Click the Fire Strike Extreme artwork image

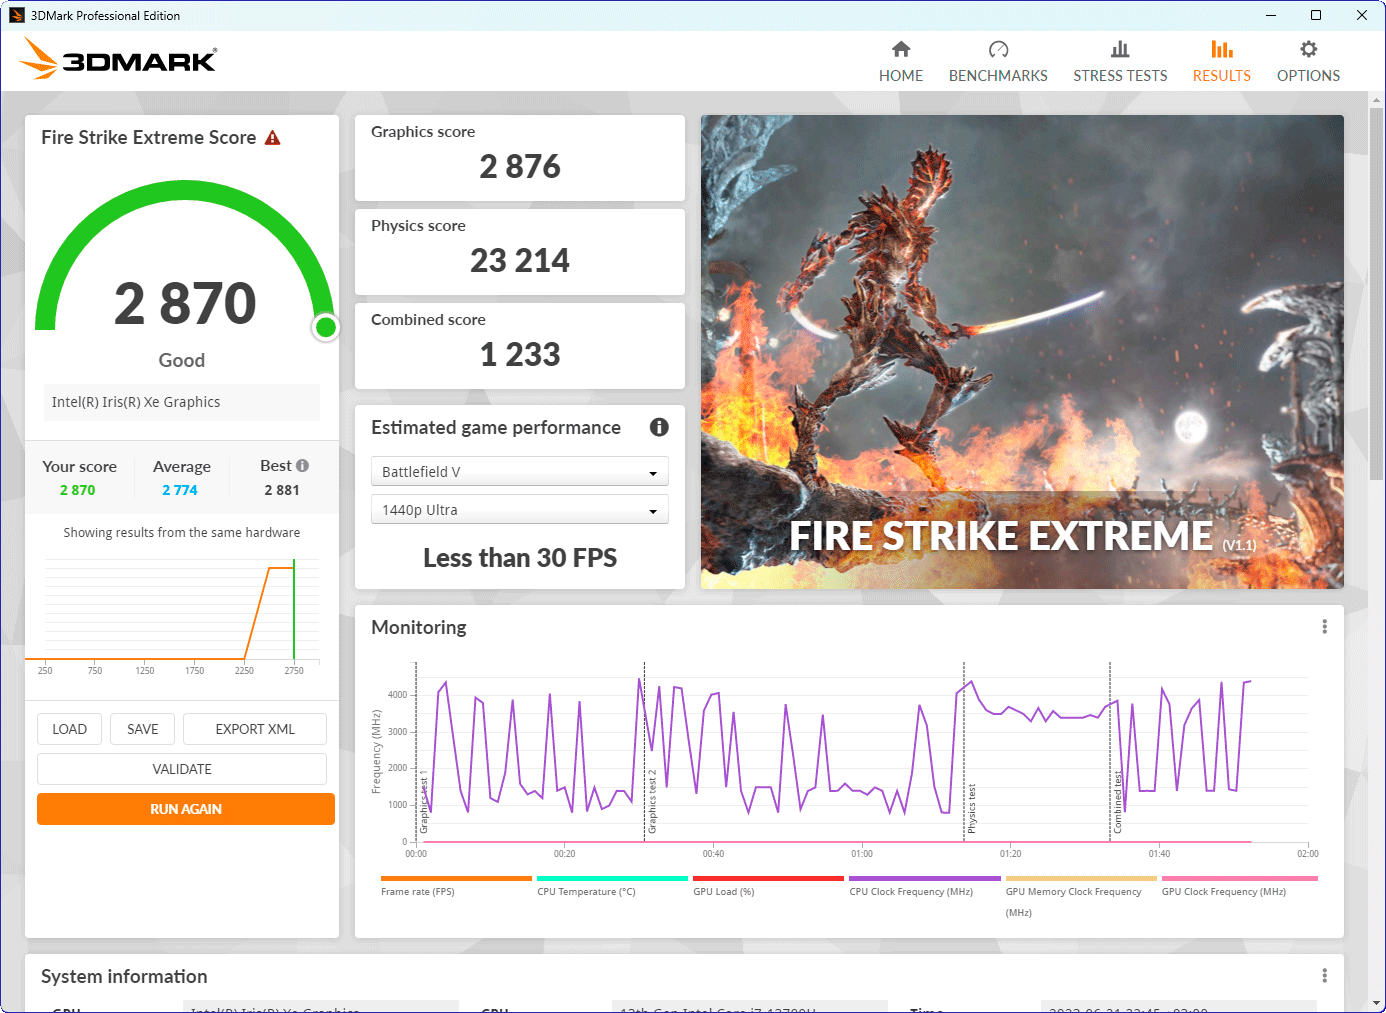(x=1022, y=352)
